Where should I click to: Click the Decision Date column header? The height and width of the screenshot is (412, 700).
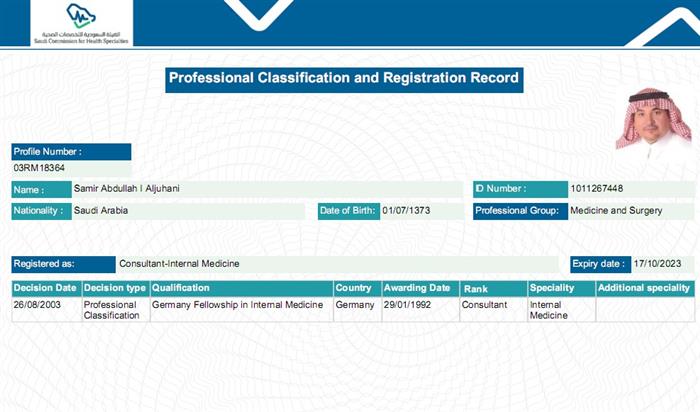point(46,288)
